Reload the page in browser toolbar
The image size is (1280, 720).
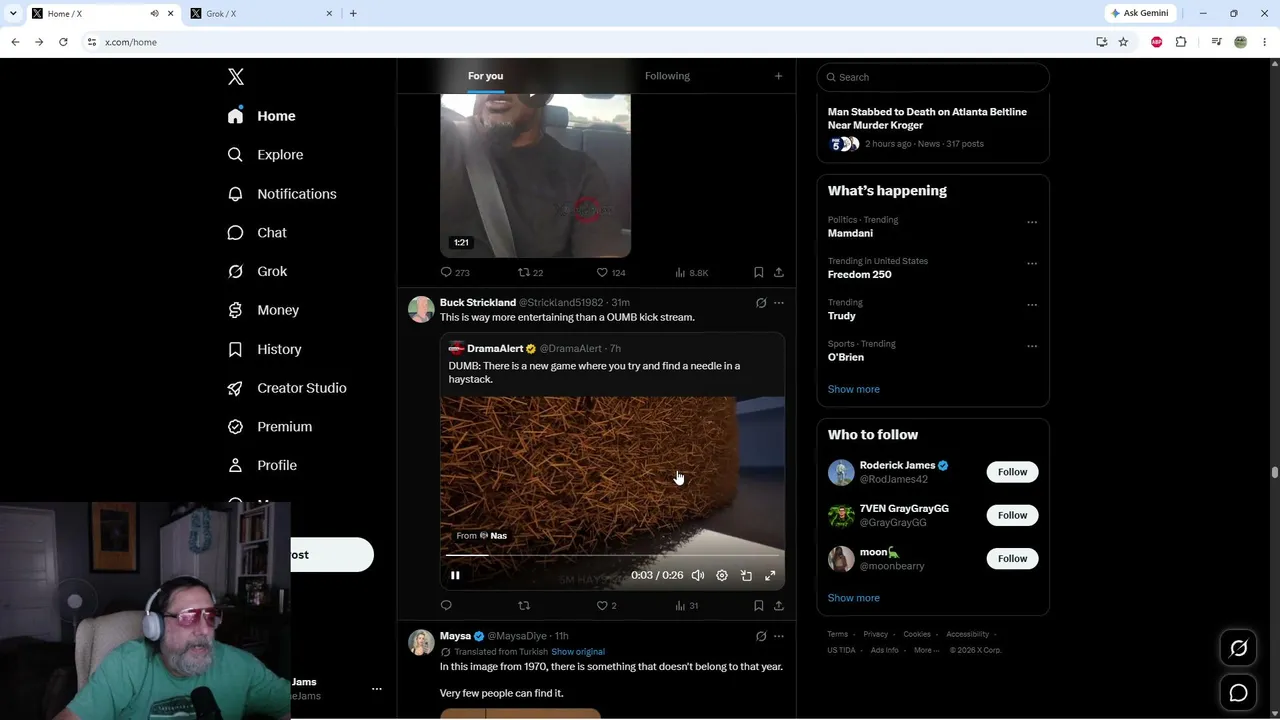click(x=63, y=42)
